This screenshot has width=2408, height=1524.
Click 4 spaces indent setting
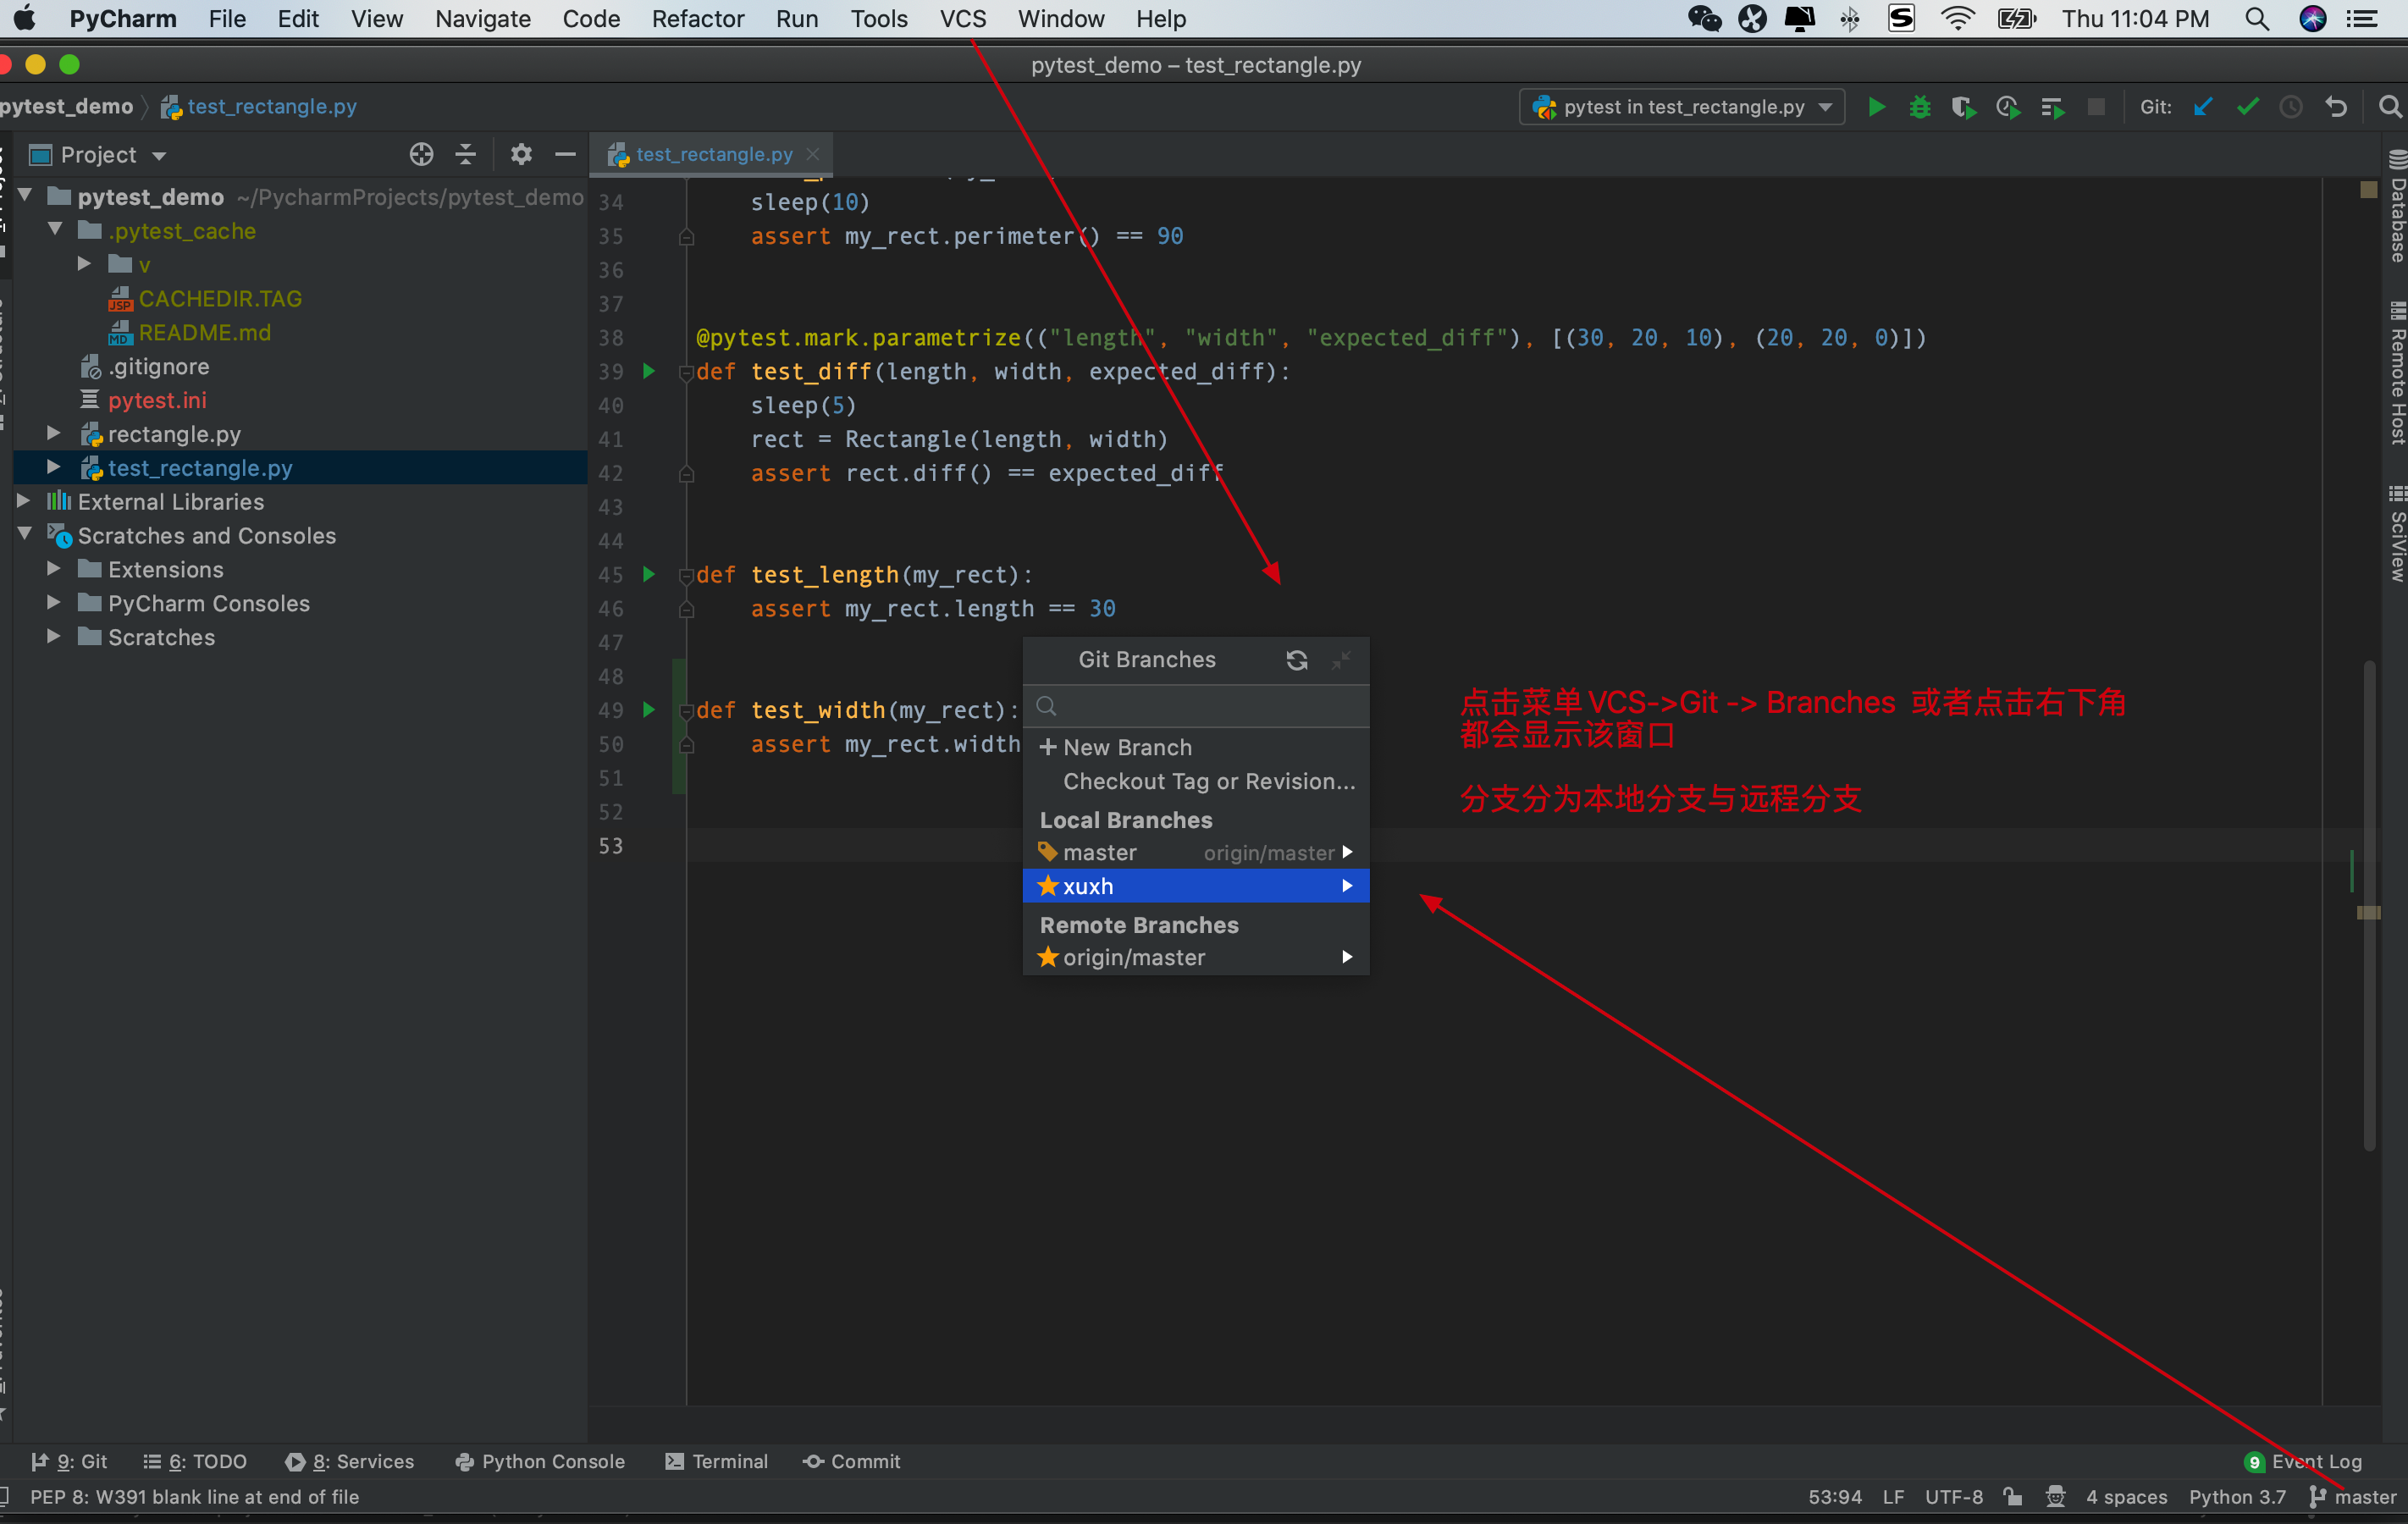2126,1497
